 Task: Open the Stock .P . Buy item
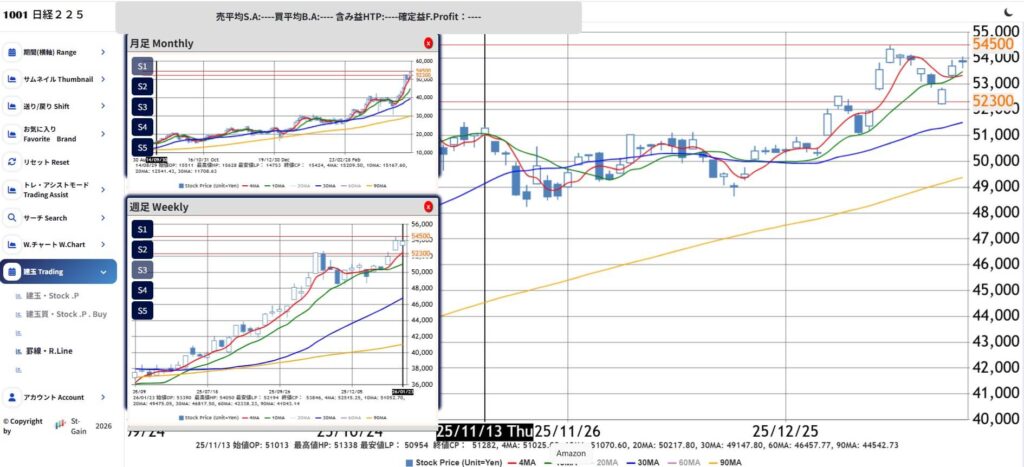[x=65, y=314]
